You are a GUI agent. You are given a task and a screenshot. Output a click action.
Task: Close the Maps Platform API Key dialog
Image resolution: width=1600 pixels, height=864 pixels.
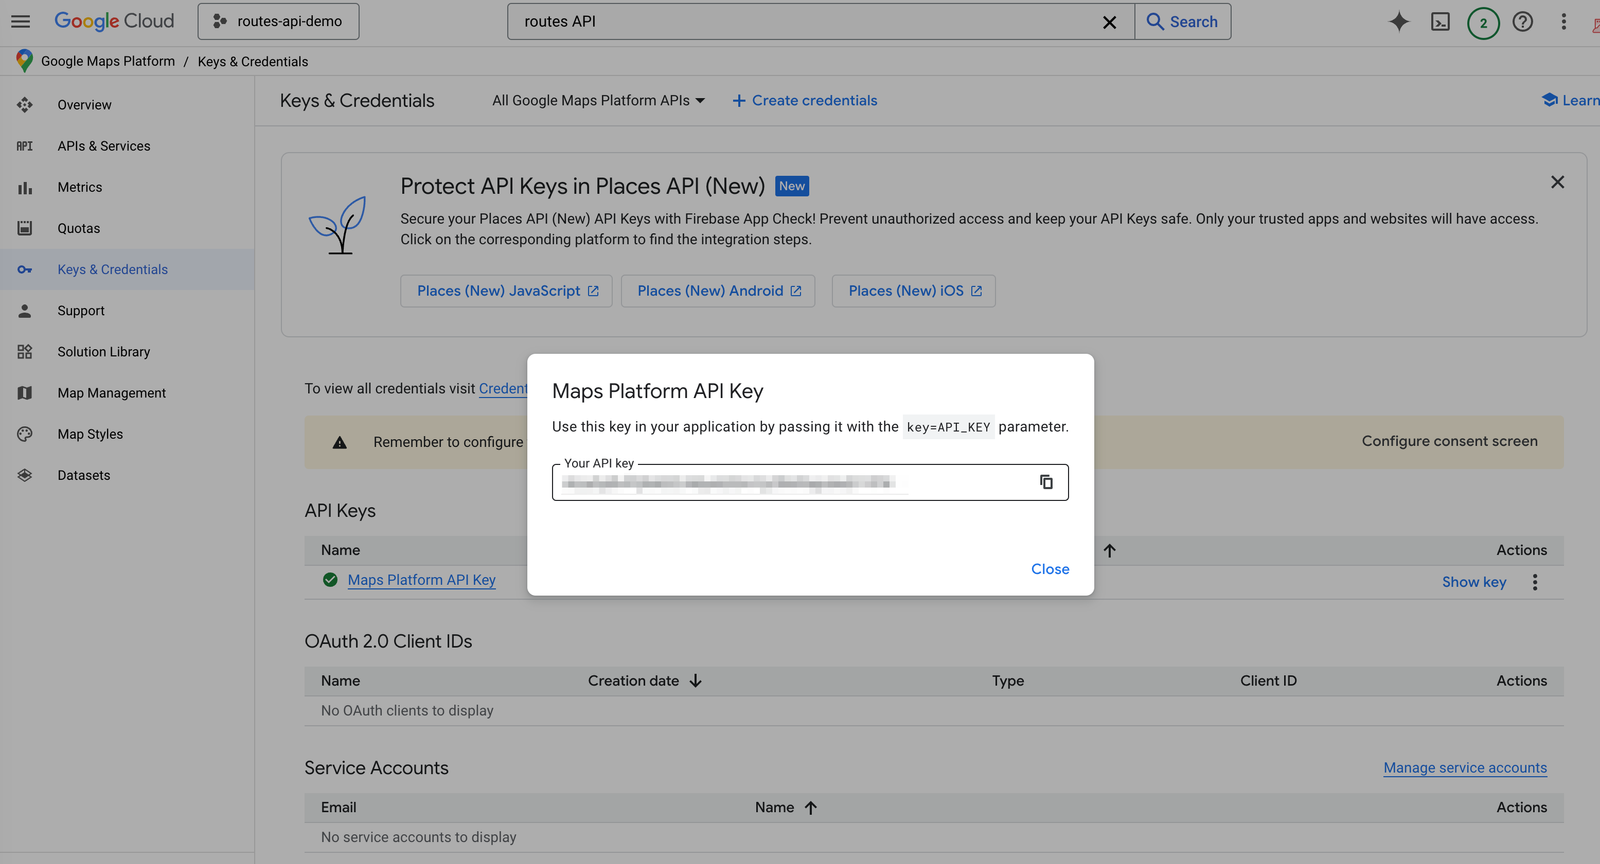(x=1050, y=569)
